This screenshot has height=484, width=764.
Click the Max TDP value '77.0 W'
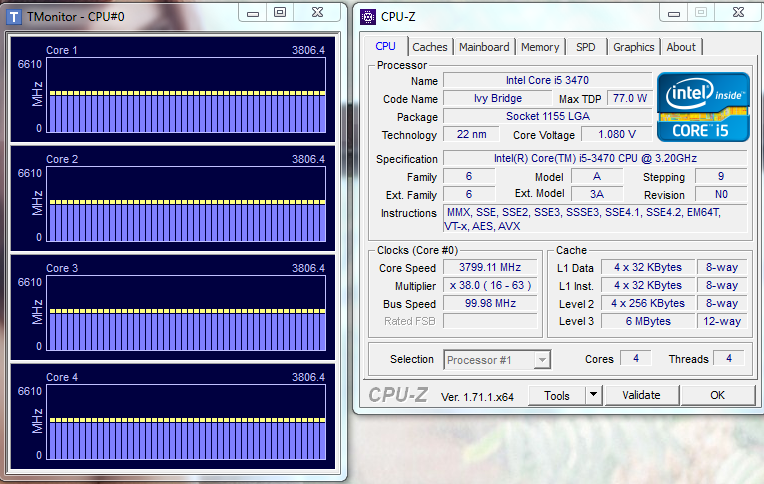tap(629, 98)
